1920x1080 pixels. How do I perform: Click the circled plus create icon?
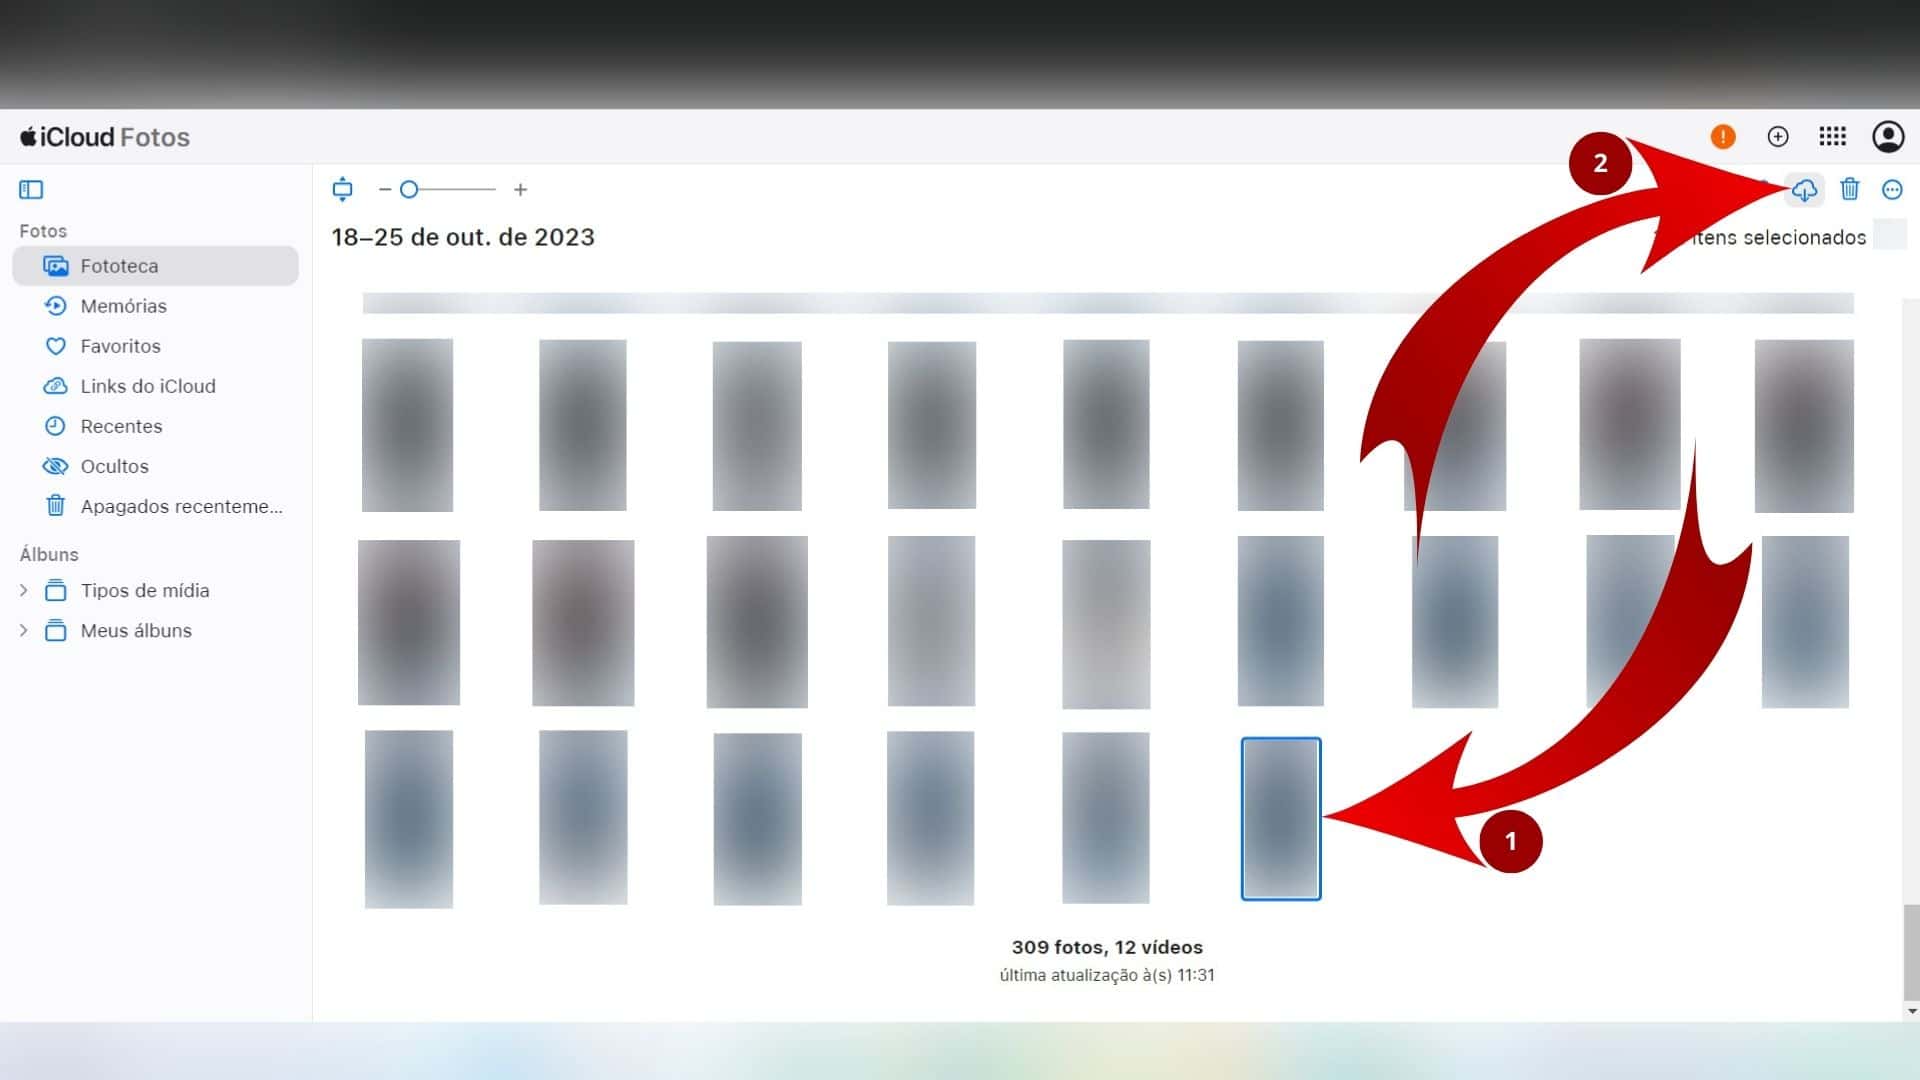pos(1778,137)
